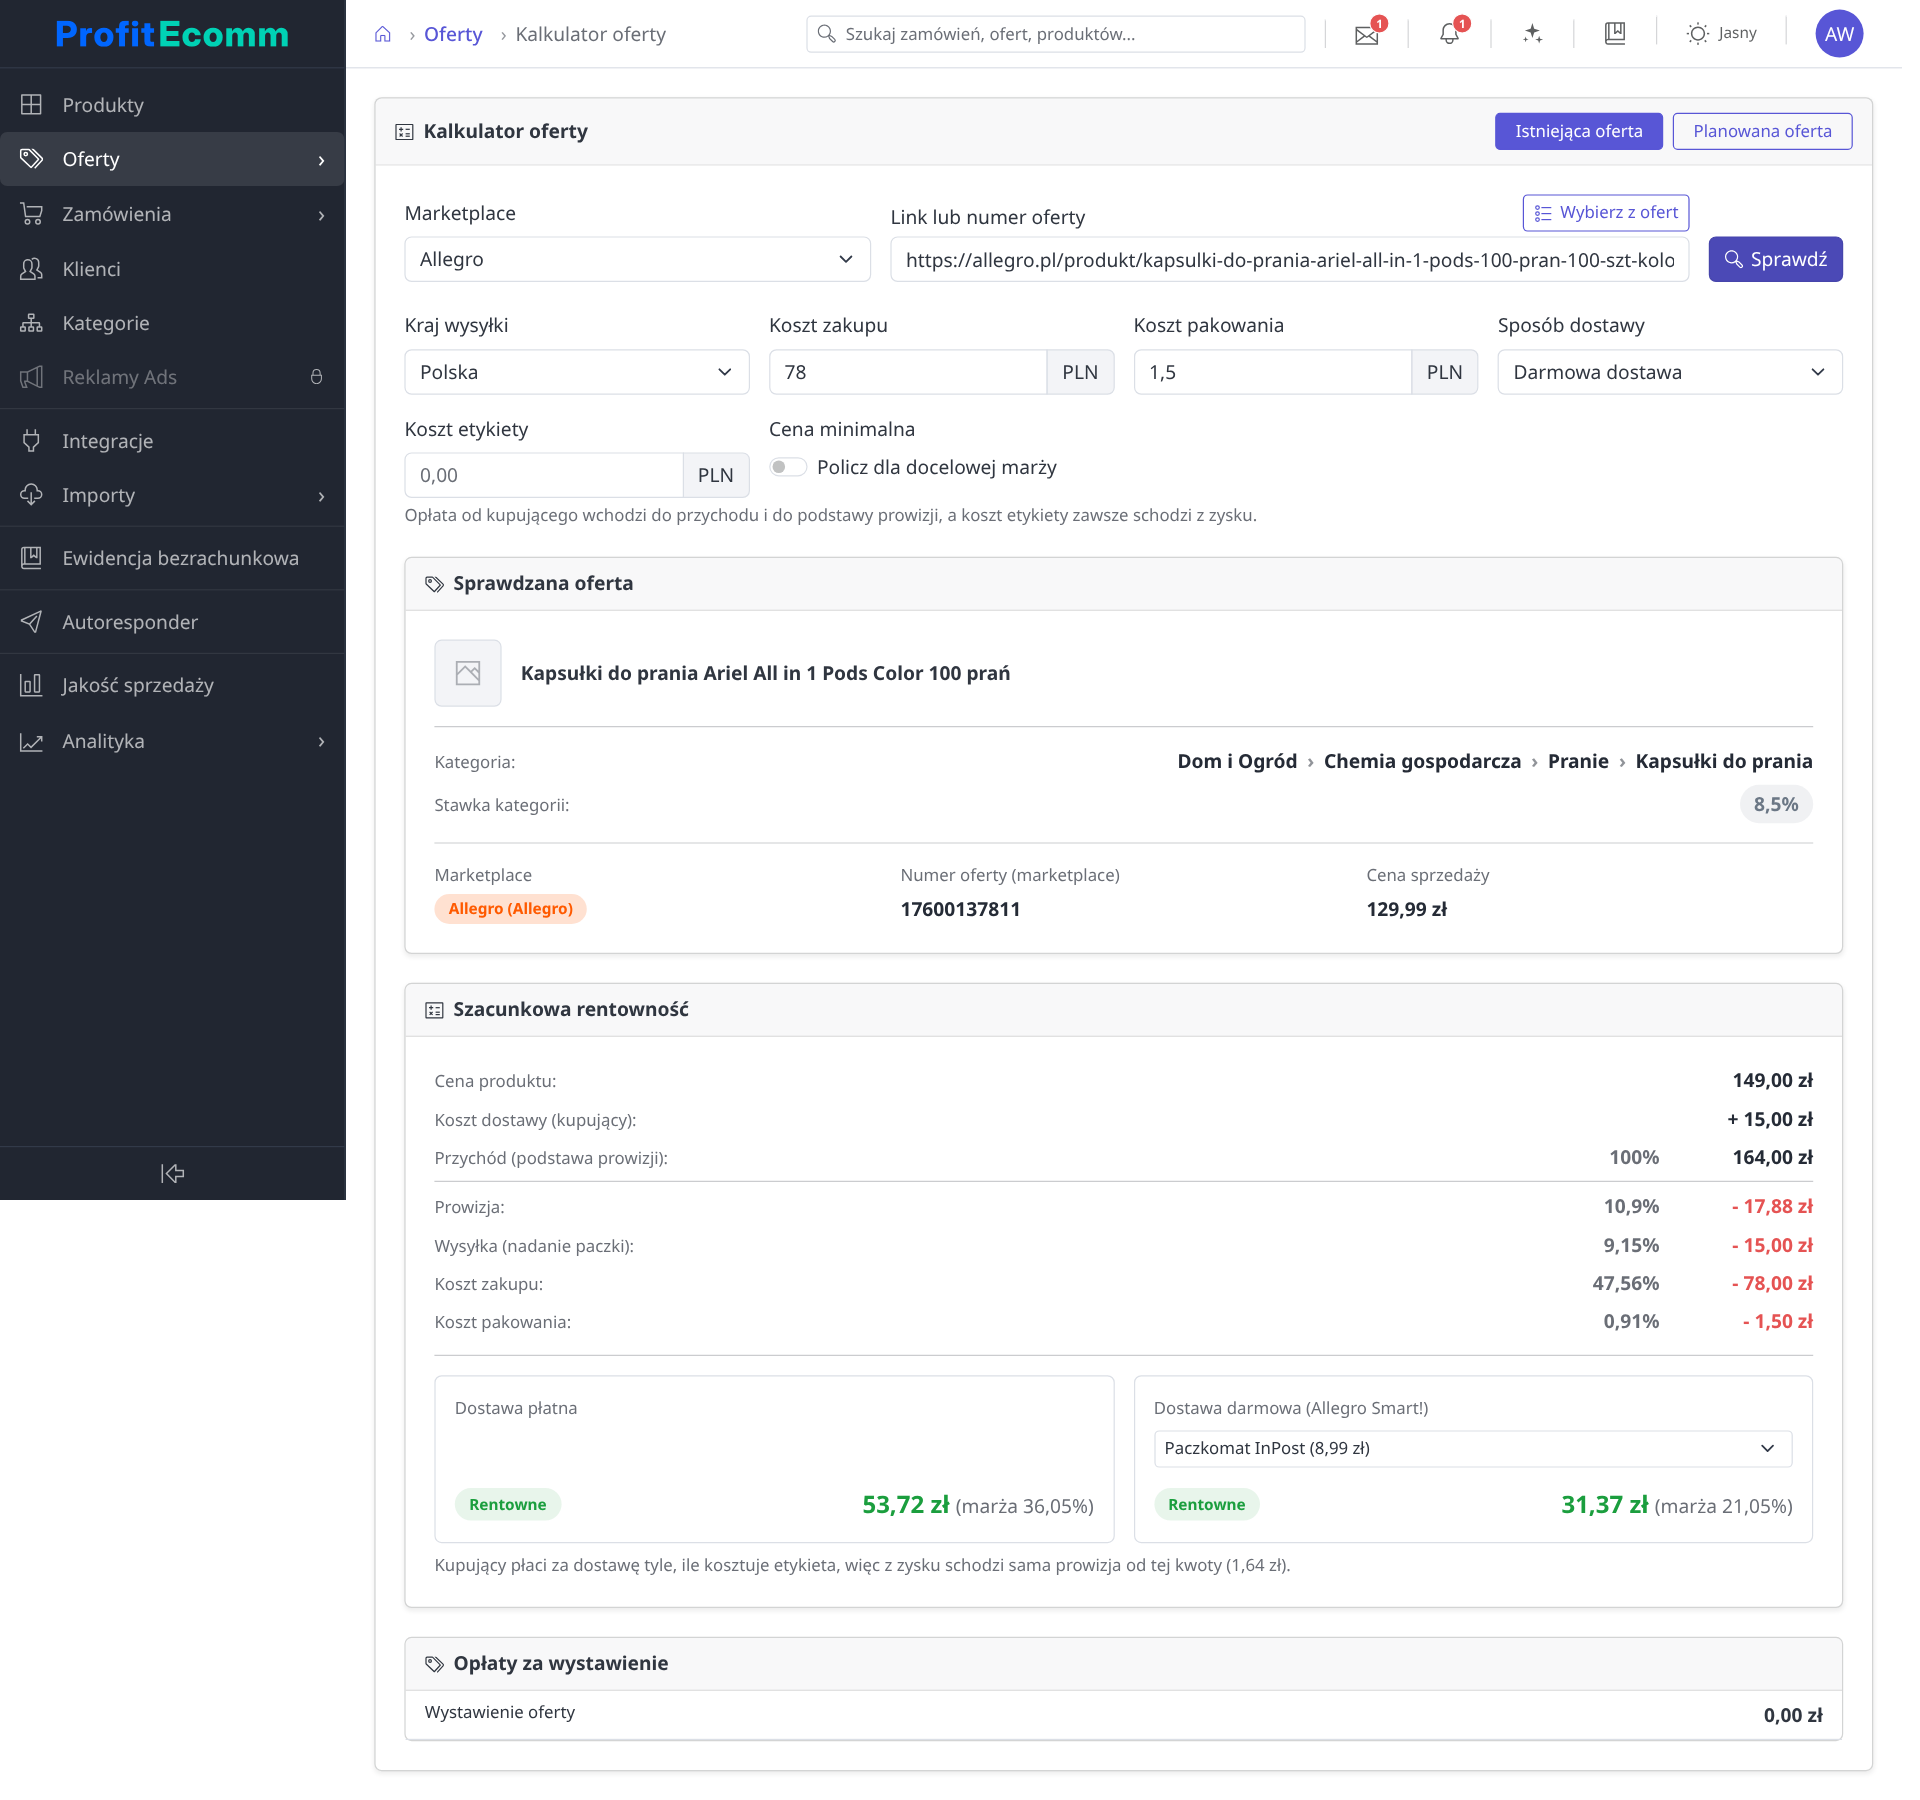The height and width of the screenshot is (1800, 1920).
Task: Click the Koszt etykiety input
Action: 543,475
